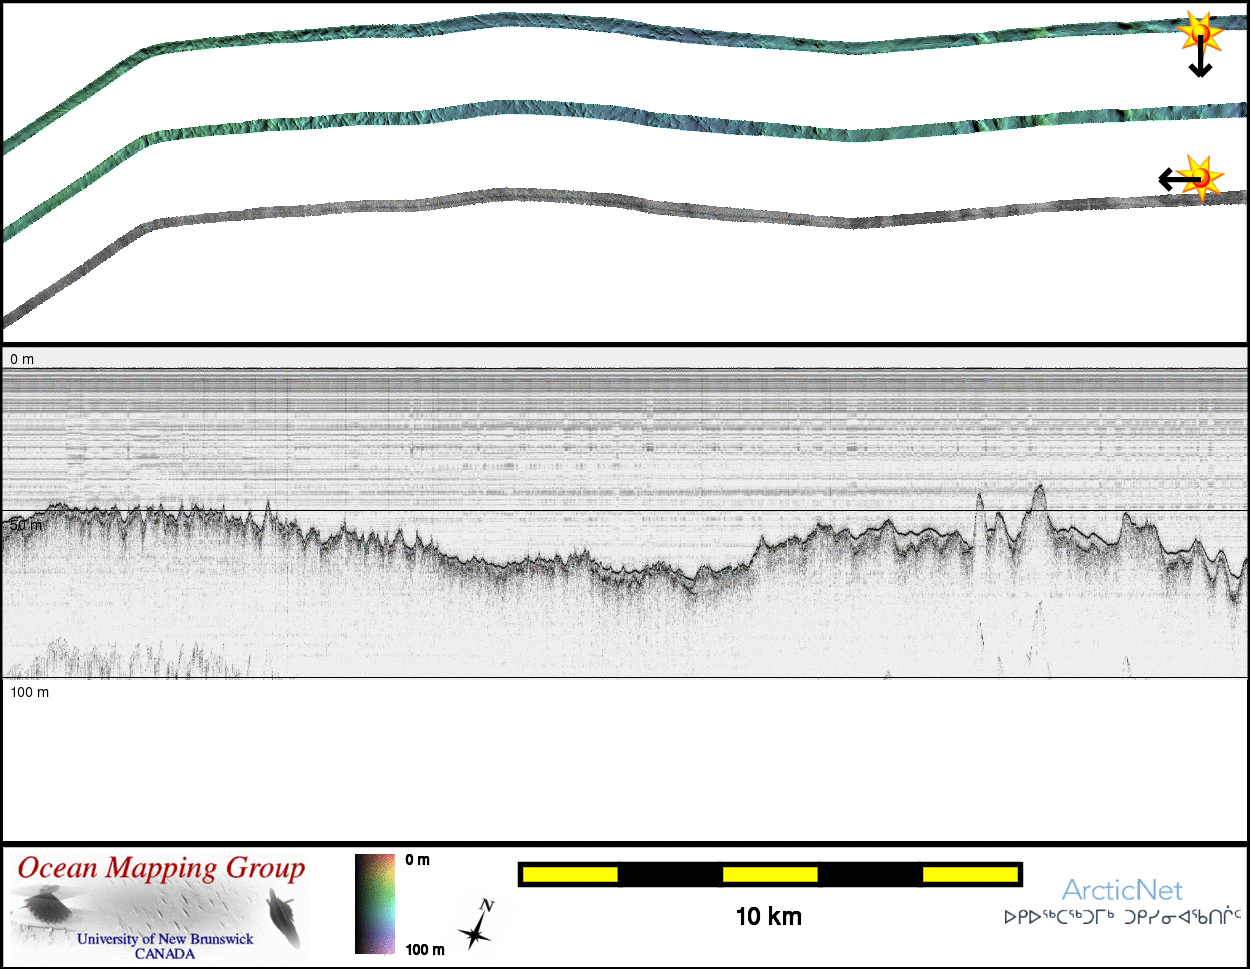Click the north arrow compass icon
1250x969 pixels.
click(477, 925)
